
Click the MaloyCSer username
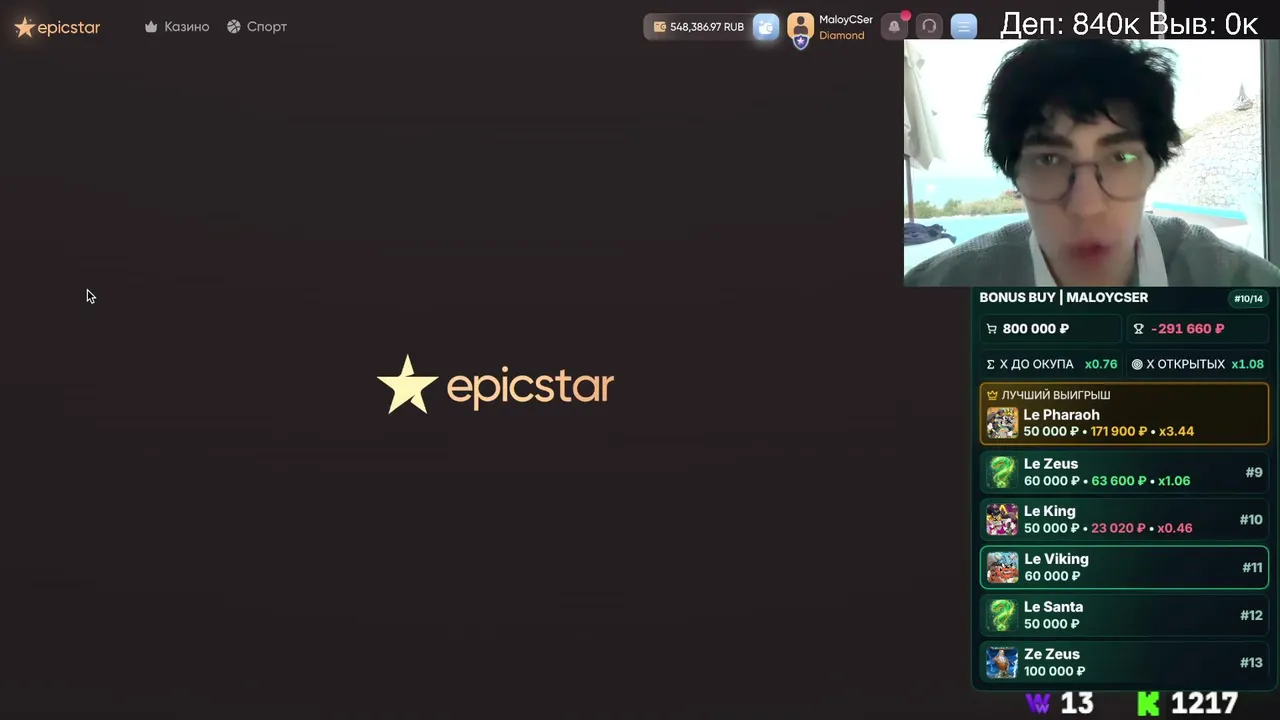point(846,20)
